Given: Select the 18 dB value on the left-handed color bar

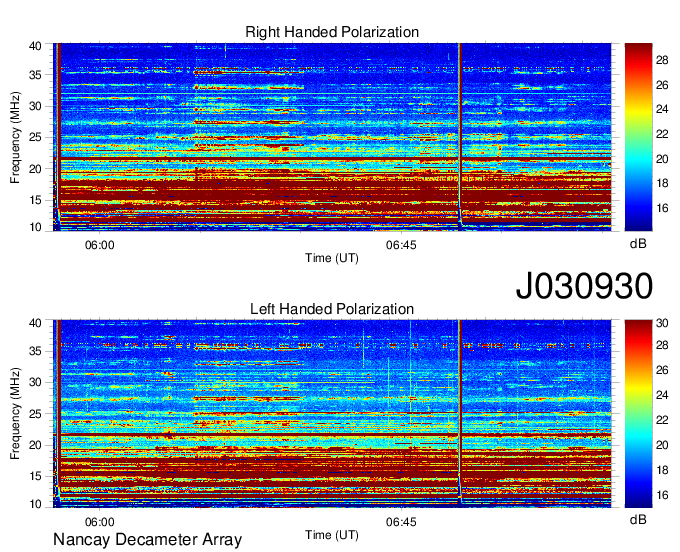Looking at the screenshot, I should click(x=662, y=470).
